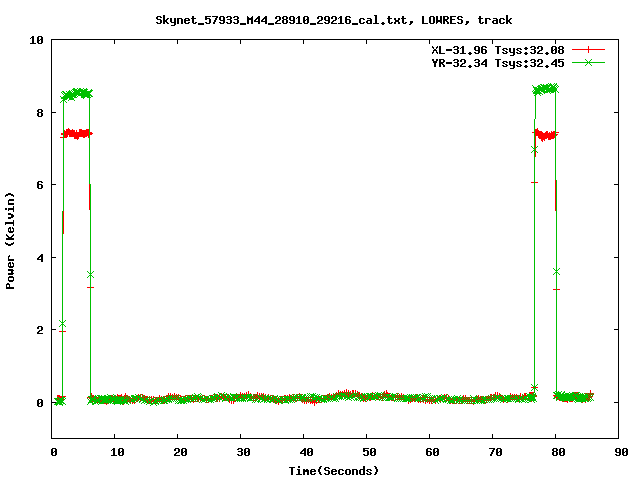Screen dimensions: 640x480
Task: Click the x-axis tick label 90
Action: (x=621, y=452)
